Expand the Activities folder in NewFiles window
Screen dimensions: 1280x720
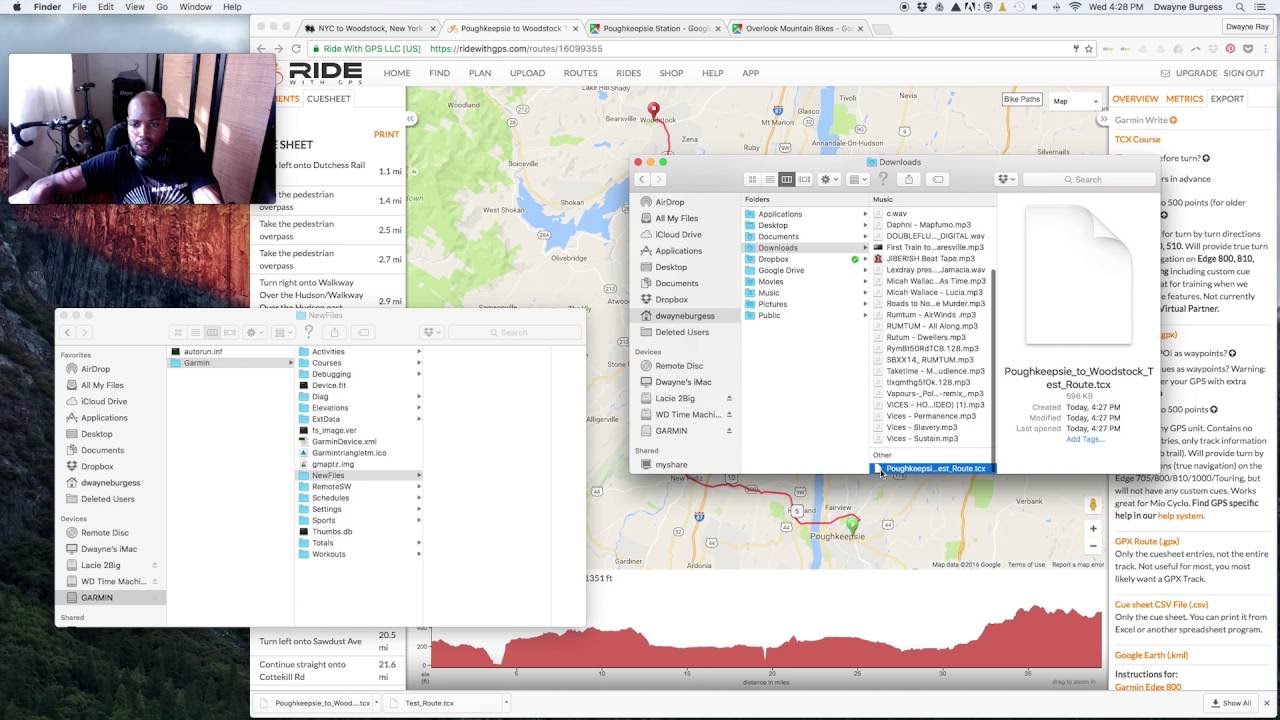(x=419, y=352)
